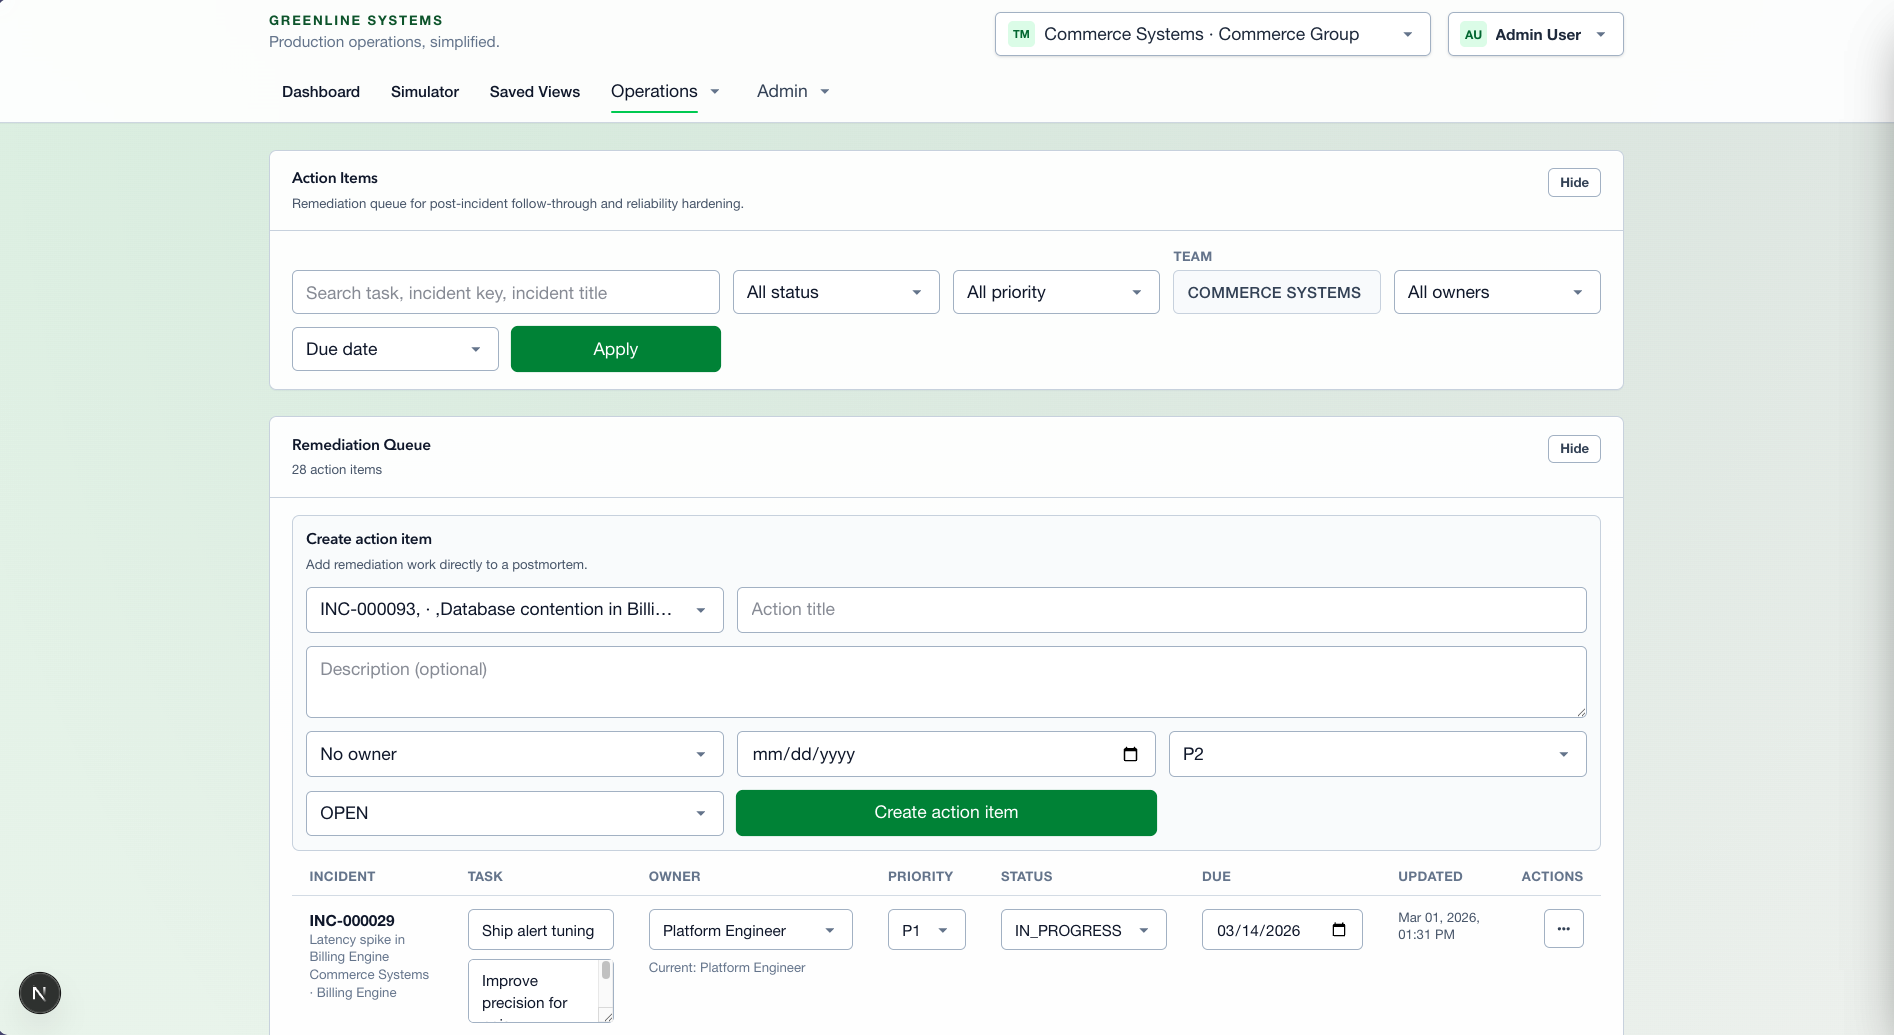Expand the Operations menu caret
This screenshot has height=1035, width=1894.
(x=715, y=92)
